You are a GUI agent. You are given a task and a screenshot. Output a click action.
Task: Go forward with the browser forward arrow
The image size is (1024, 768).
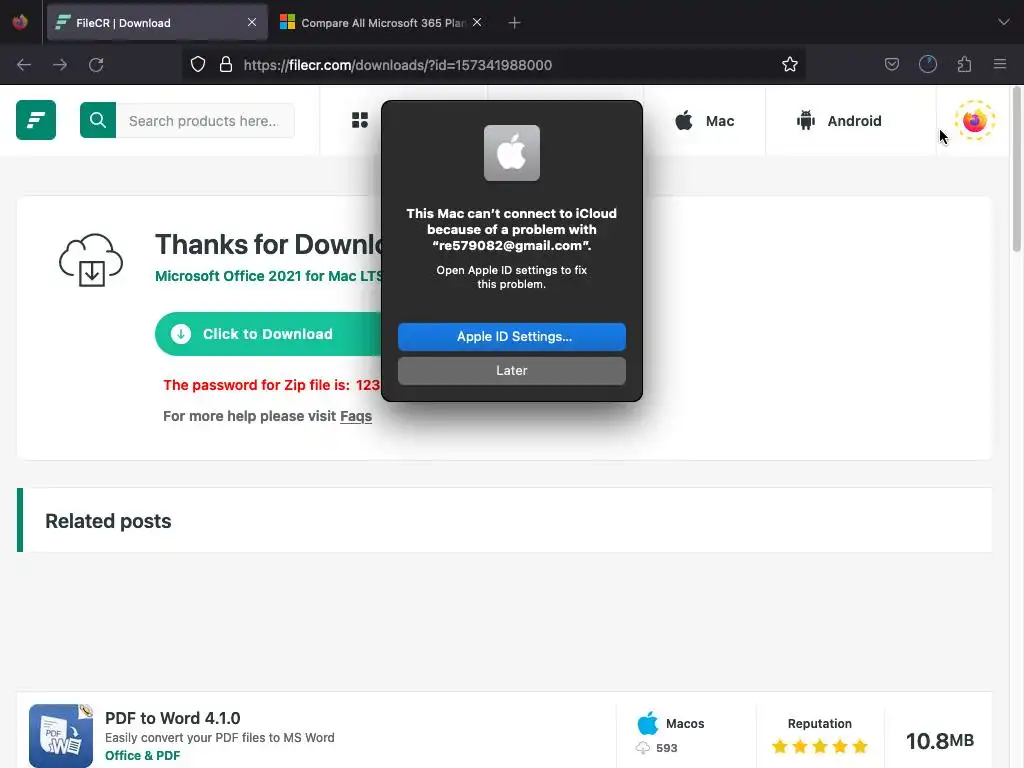click(60, 65)
